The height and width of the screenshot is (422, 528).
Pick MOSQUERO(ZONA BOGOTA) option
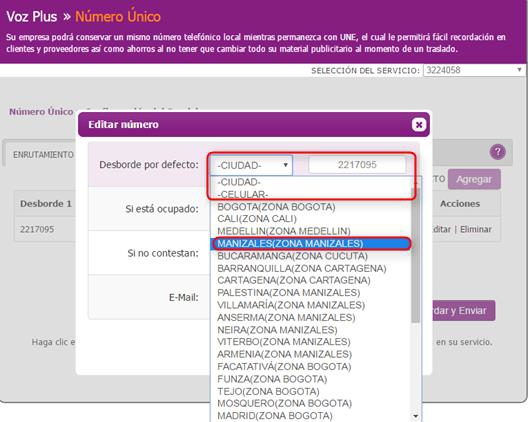click(311, 403)
